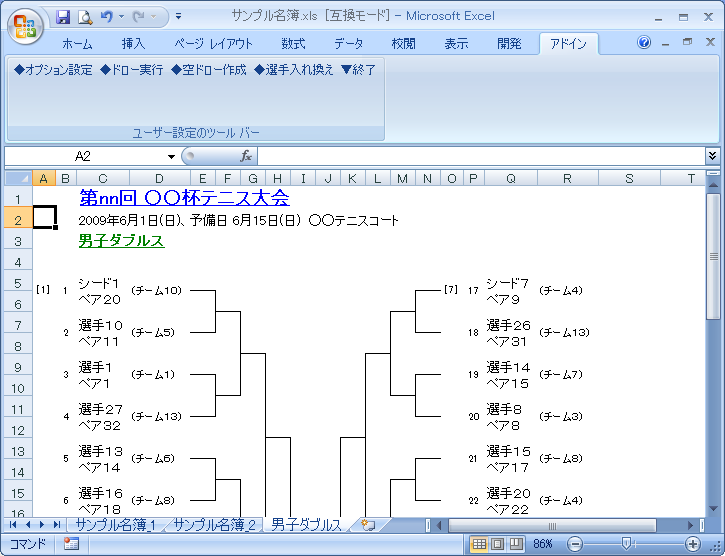The height and width of the screenshot is (556, 725).
Task: Click ◆空ドロー作成 add-in command
Action: click(209, 70)
